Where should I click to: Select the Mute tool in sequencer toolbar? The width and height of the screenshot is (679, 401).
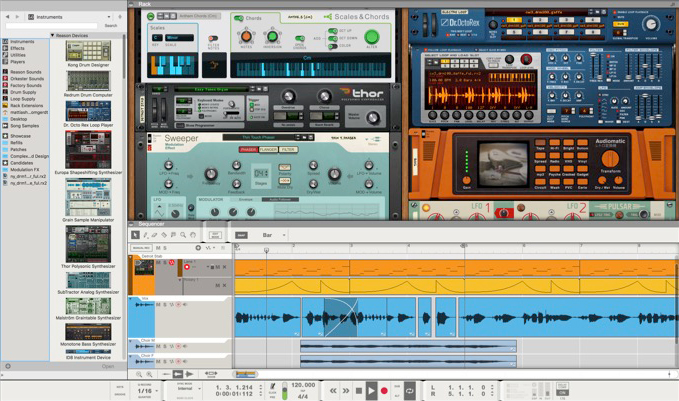pos(173,235)
